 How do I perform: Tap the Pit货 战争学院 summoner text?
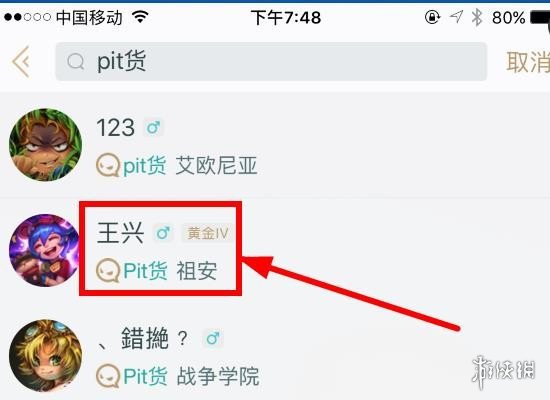191,376
